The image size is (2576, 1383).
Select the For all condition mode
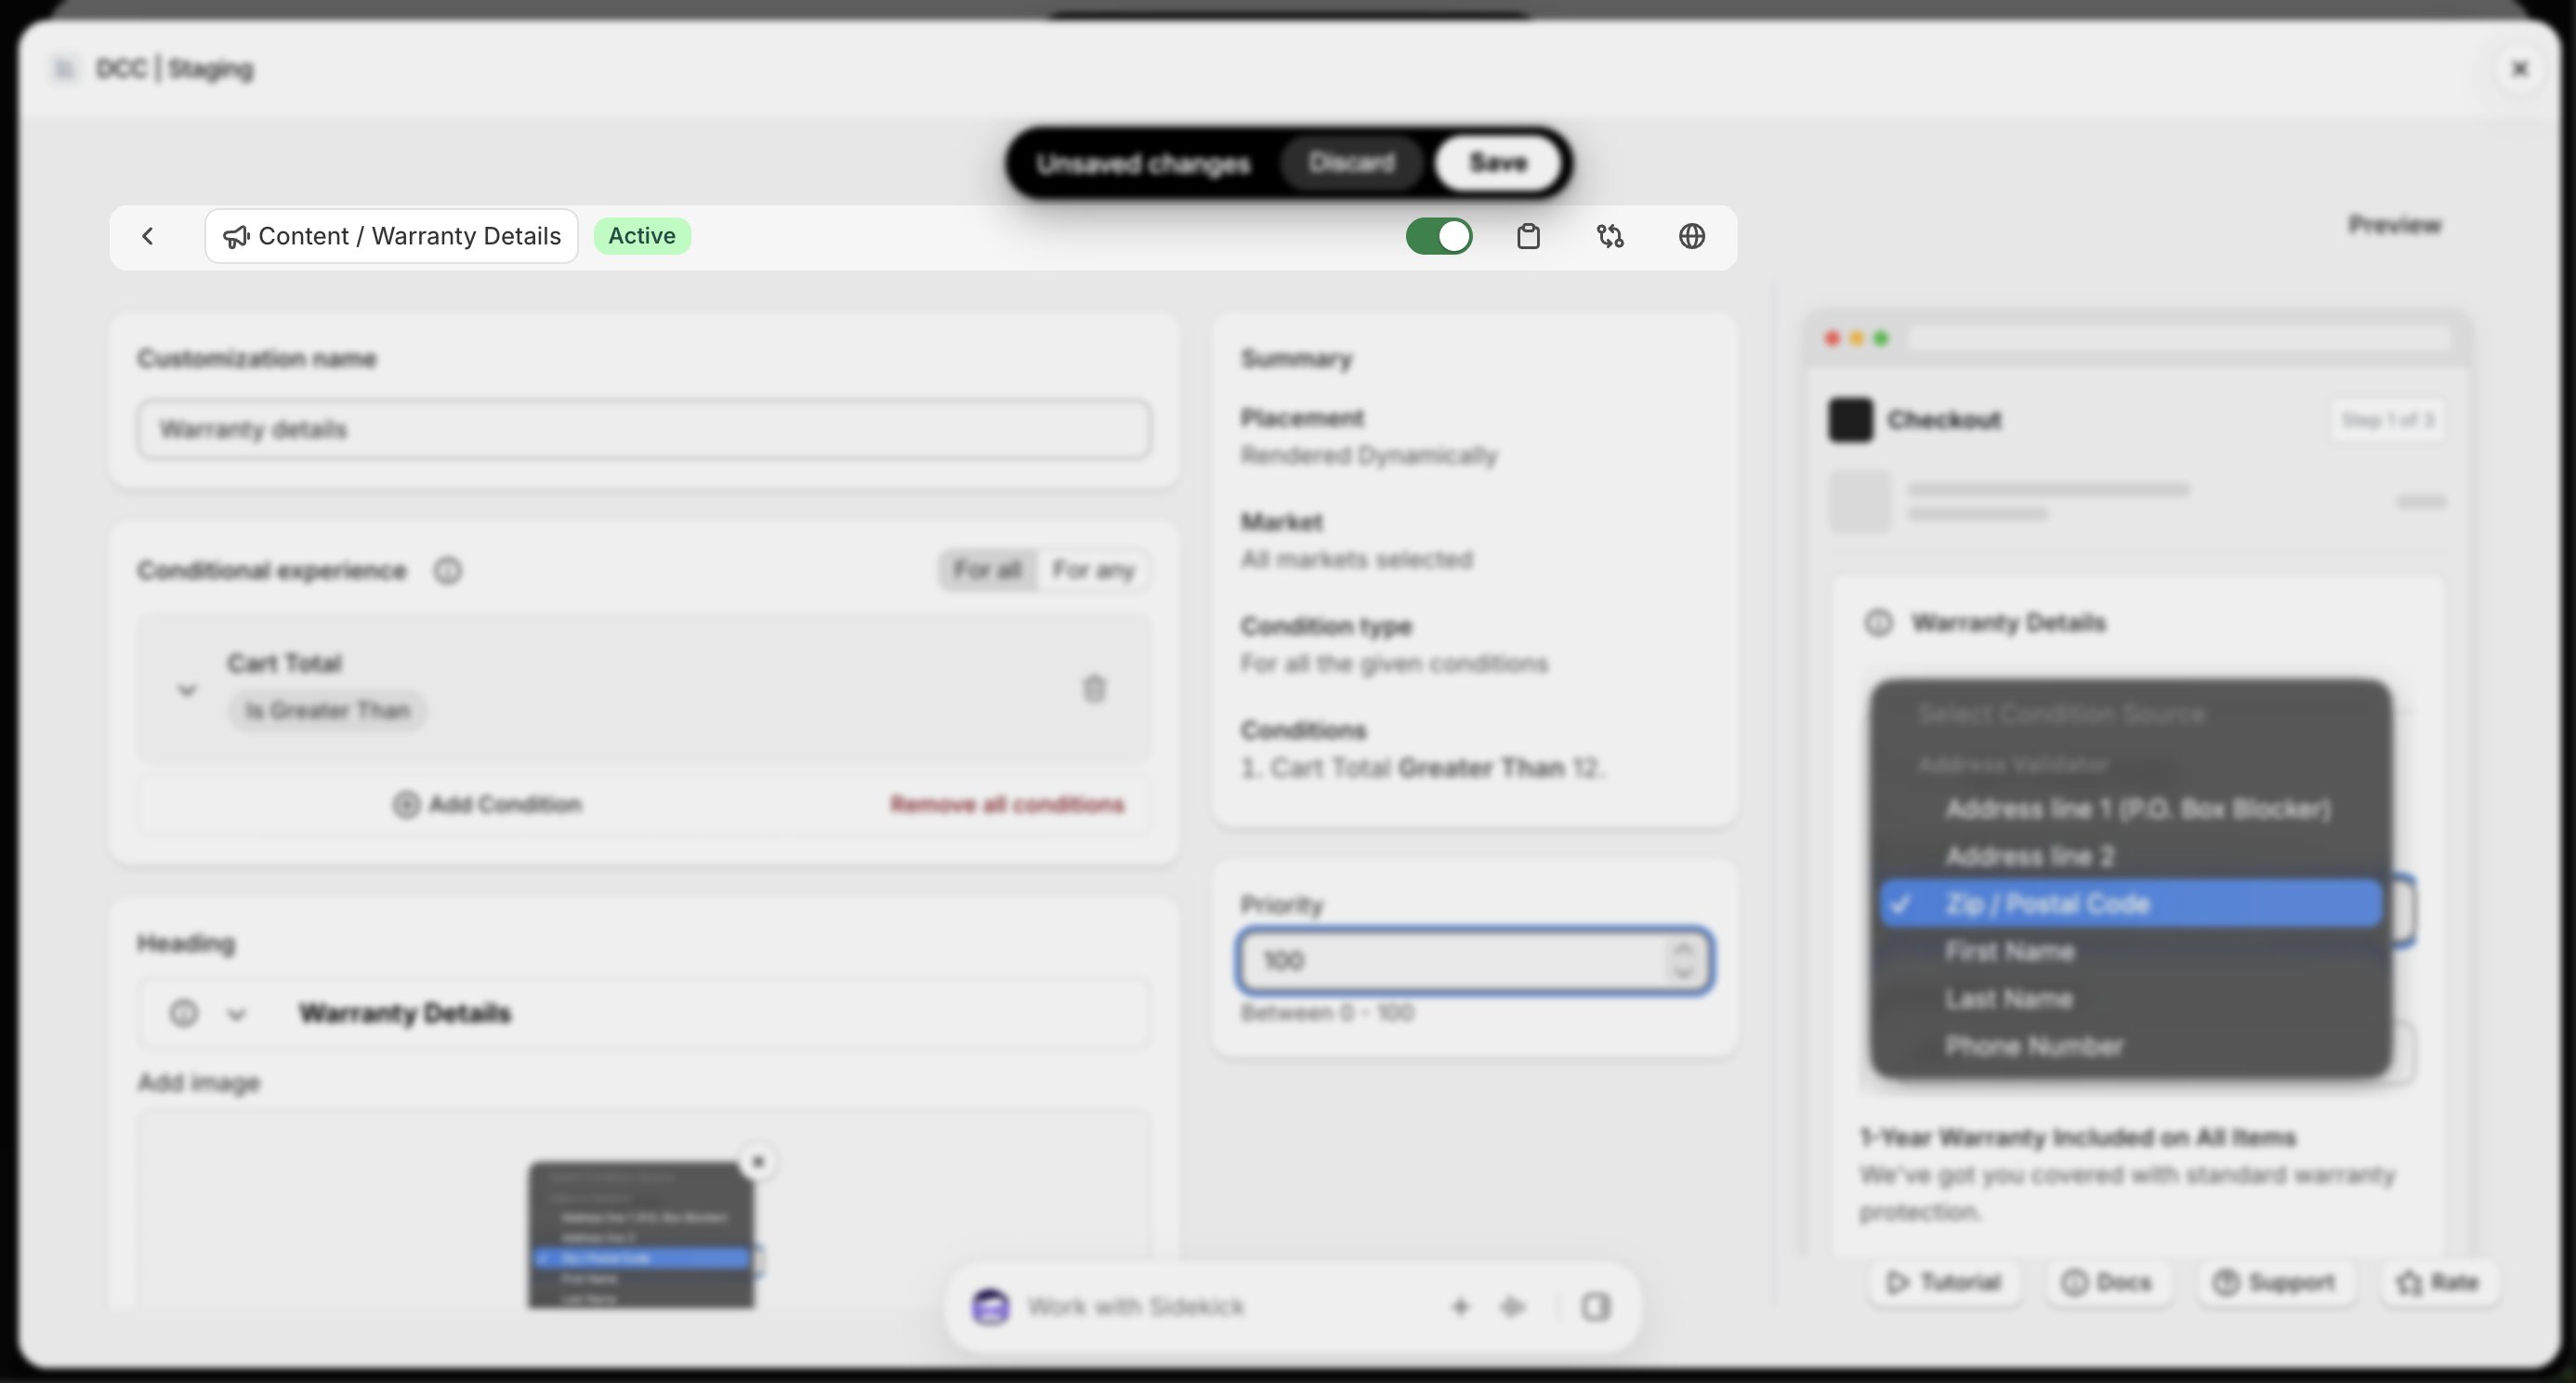click(x=987, y=570)
